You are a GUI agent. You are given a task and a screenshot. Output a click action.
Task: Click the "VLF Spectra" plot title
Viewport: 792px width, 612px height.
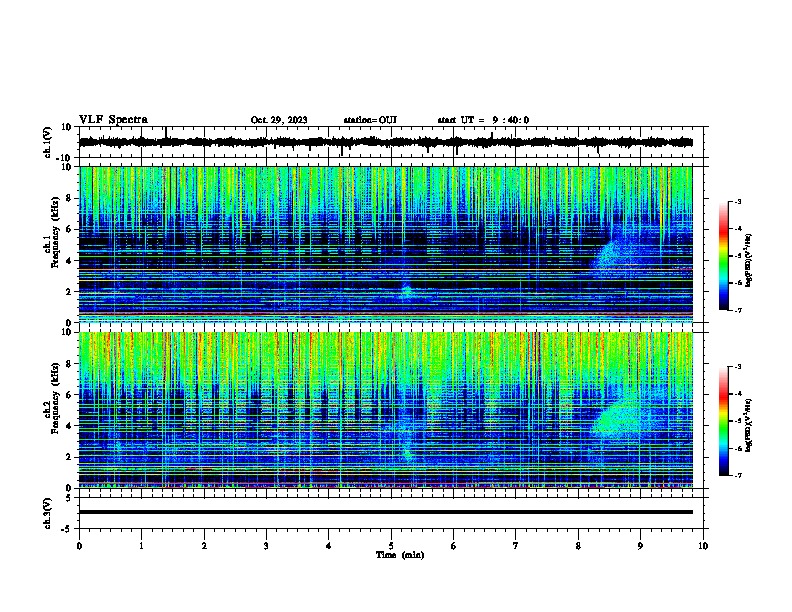[x=113, y=120]
